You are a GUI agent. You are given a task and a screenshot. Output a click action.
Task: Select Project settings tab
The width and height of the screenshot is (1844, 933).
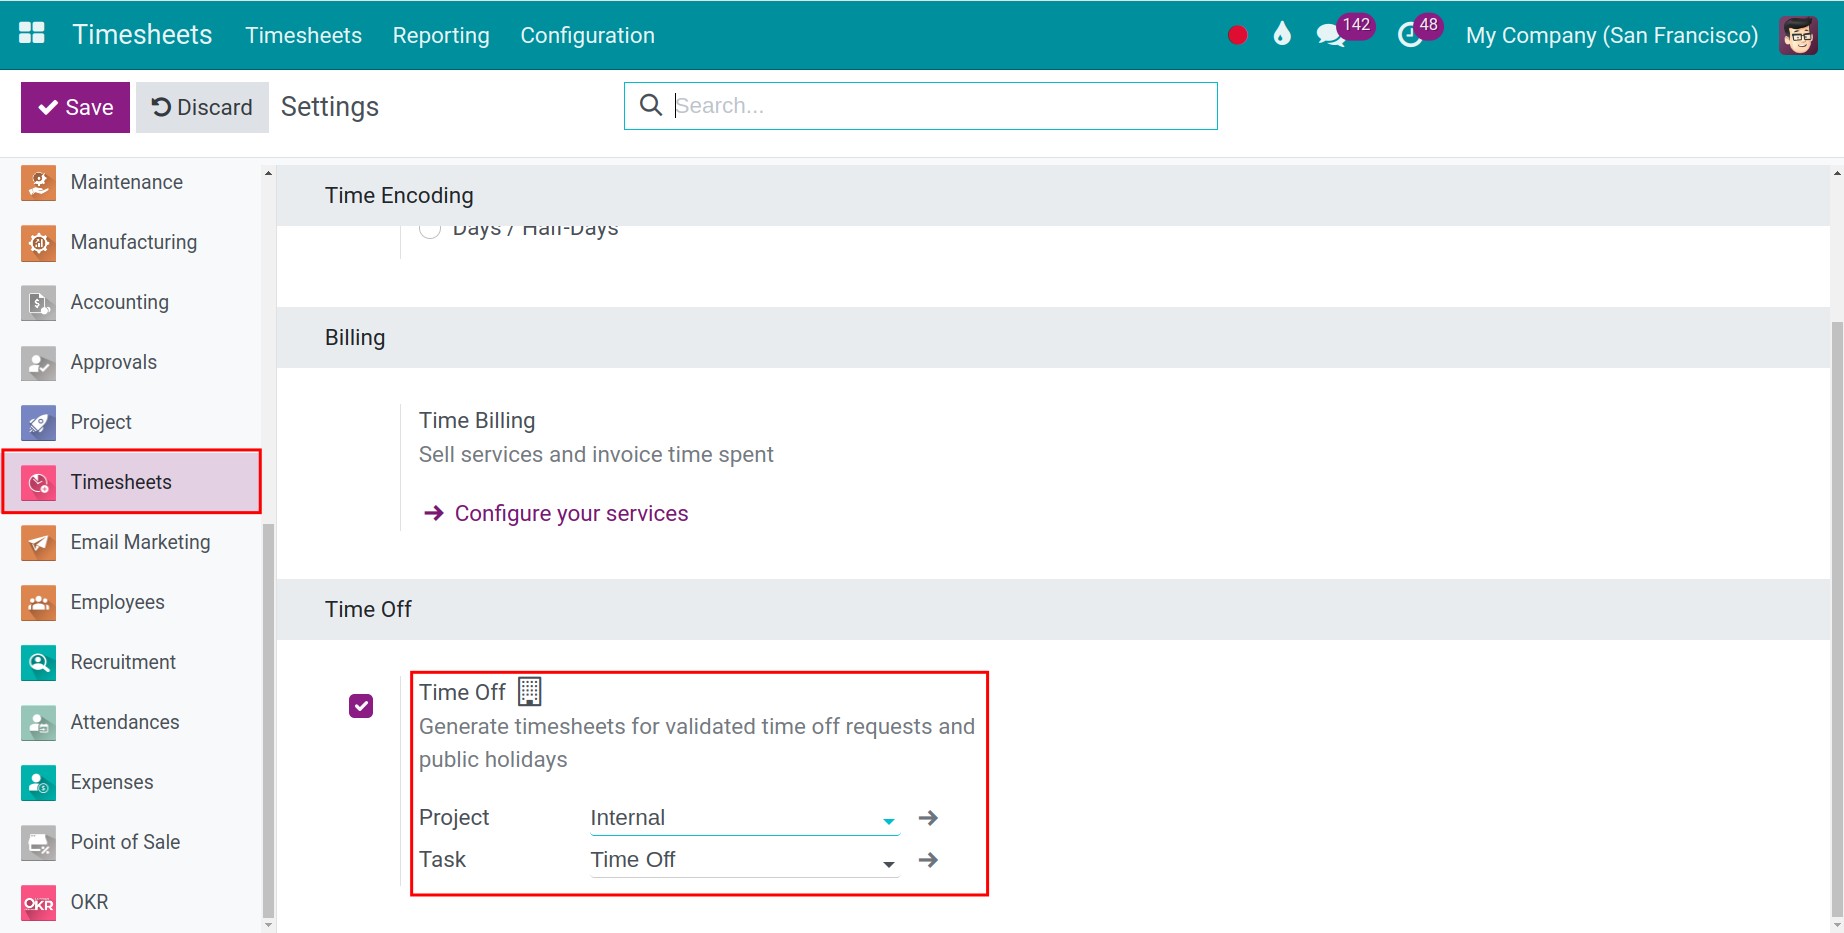point(131,423)
